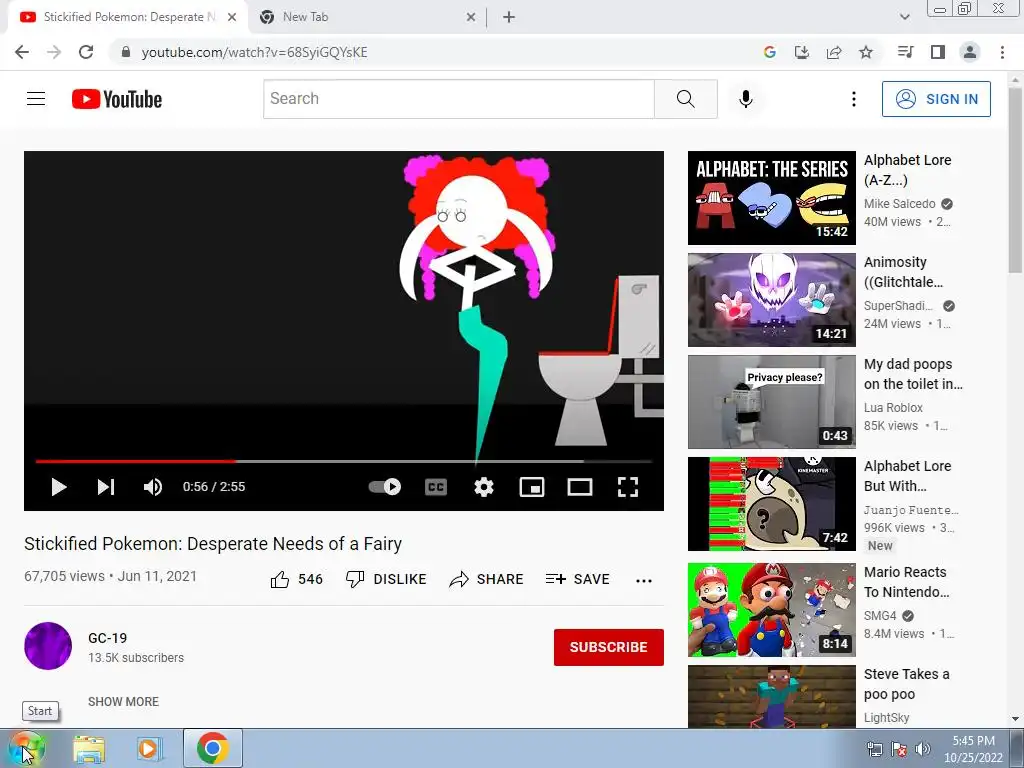Switch to theater mode
This screenshot has width=1024, height=768.
580,487
